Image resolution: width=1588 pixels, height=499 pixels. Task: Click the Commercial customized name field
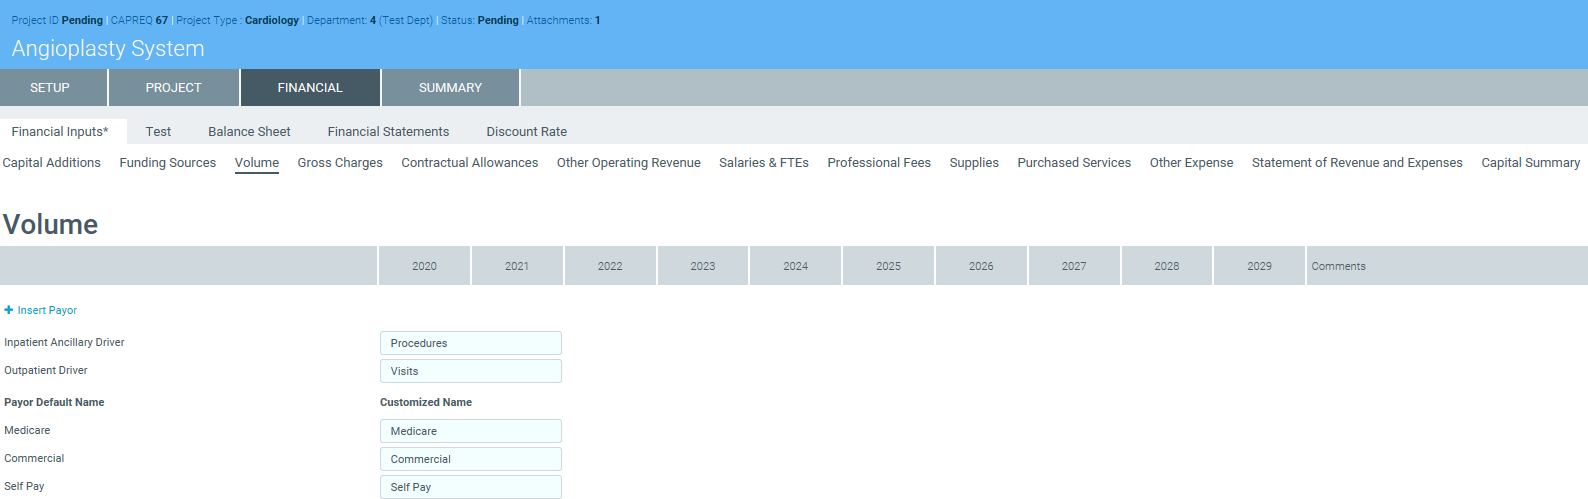click(470, 459)
